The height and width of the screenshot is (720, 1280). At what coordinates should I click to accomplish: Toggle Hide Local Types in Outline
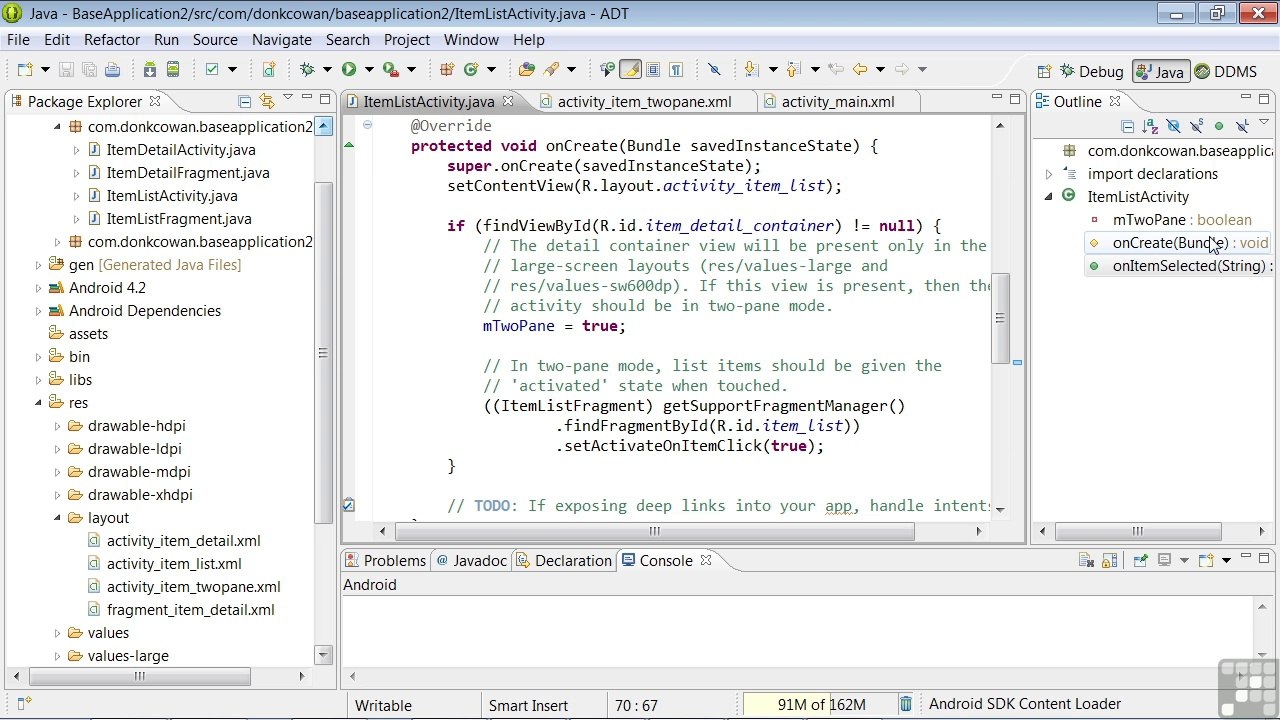point(1241,126)
